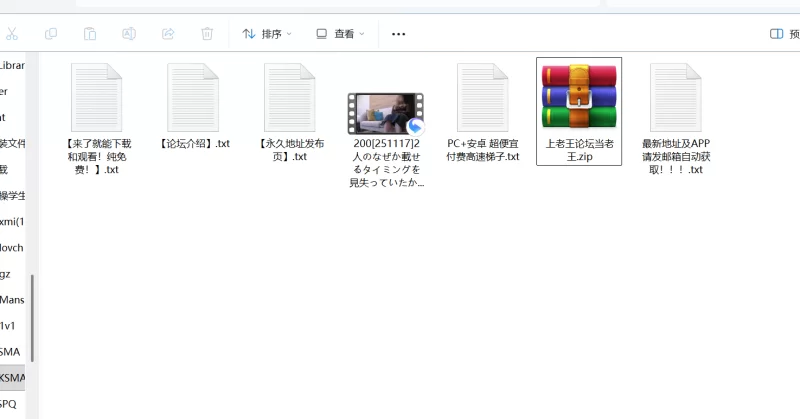Click the Rename icon in toolbar
This screenshot has width=800, height=419.
click(x=129, y=34)
